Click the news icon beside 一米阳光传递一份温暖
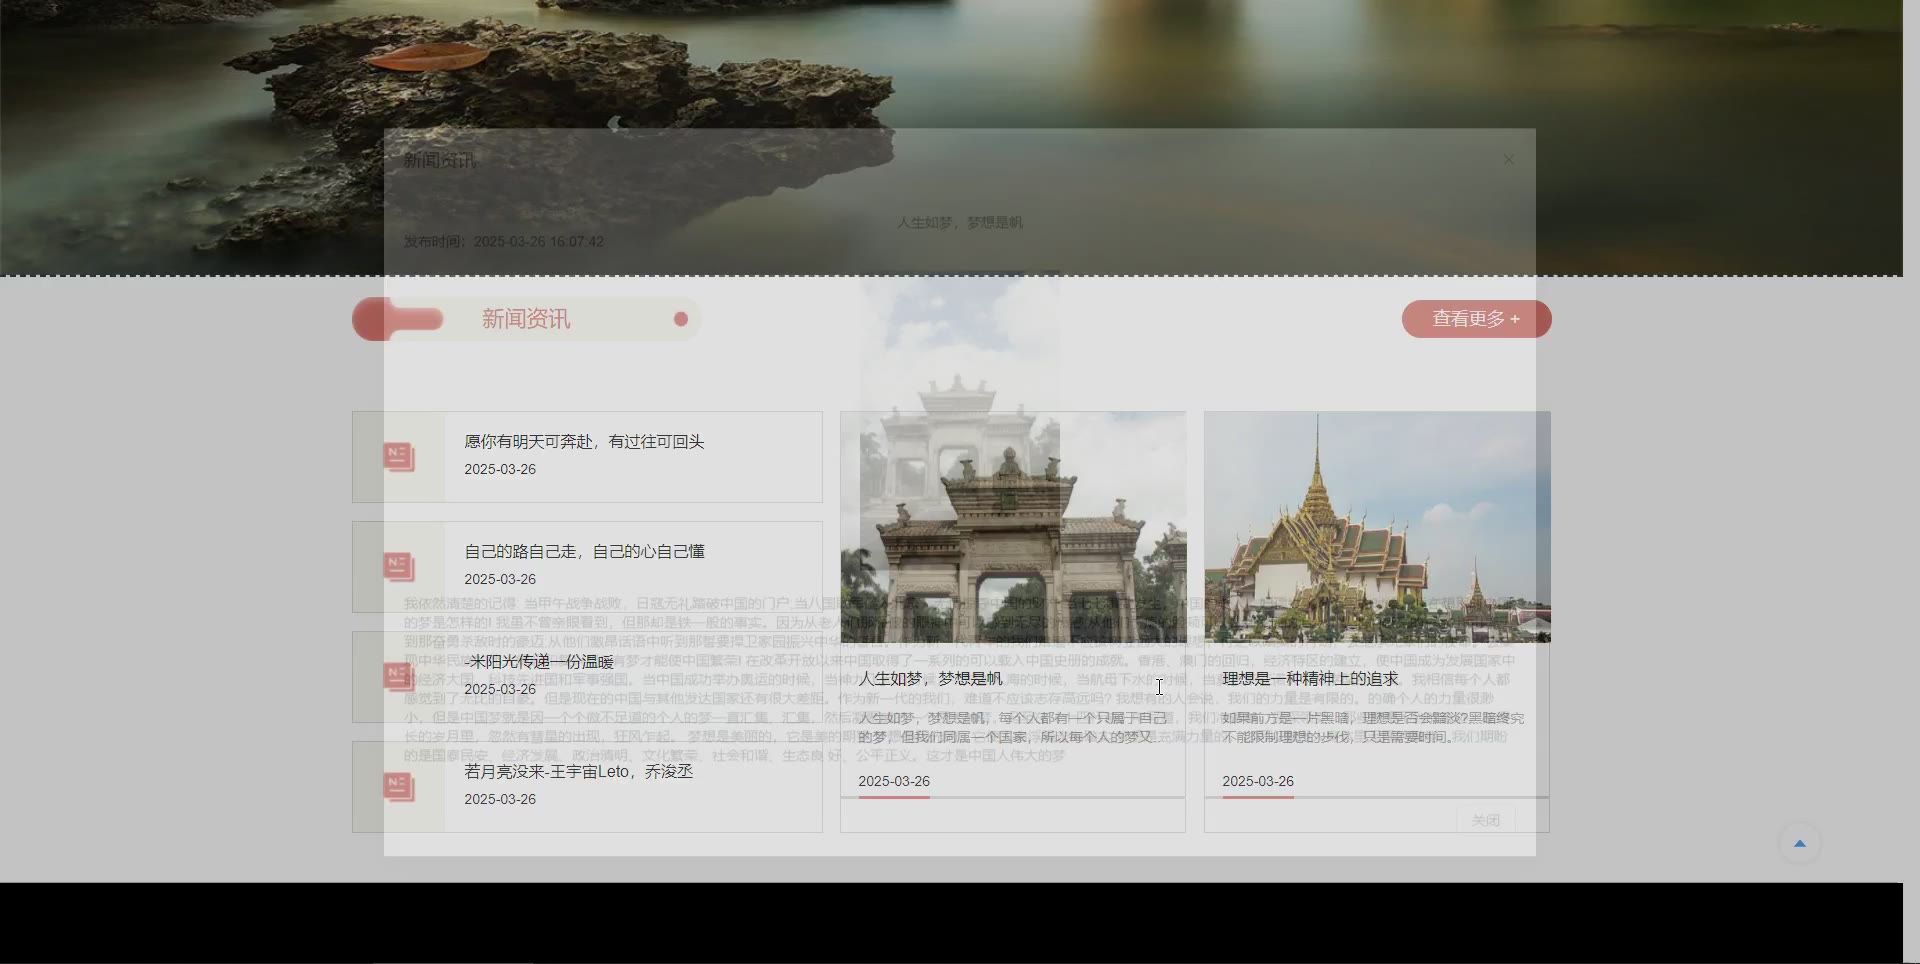Image resolution: width=1920 pixels, height=964 pixels. 399,677
